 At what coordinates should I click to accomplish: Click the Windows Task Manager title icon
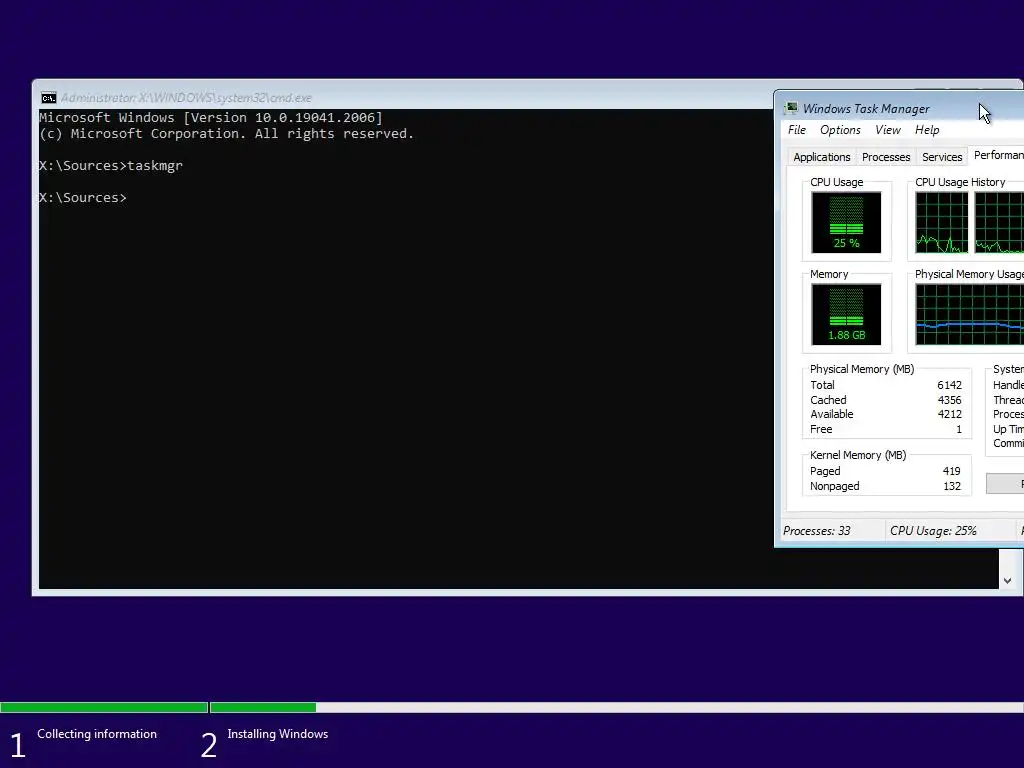pyautogui.click(x=791, y=108)
